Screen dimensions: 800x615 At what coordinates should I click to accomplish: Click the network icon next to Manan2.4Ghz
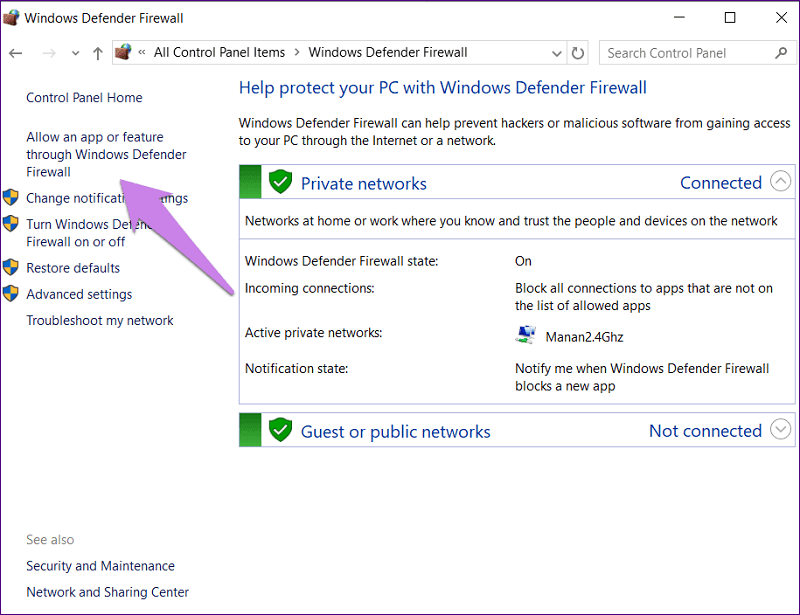pyautogui.click(x=525, y=333)
